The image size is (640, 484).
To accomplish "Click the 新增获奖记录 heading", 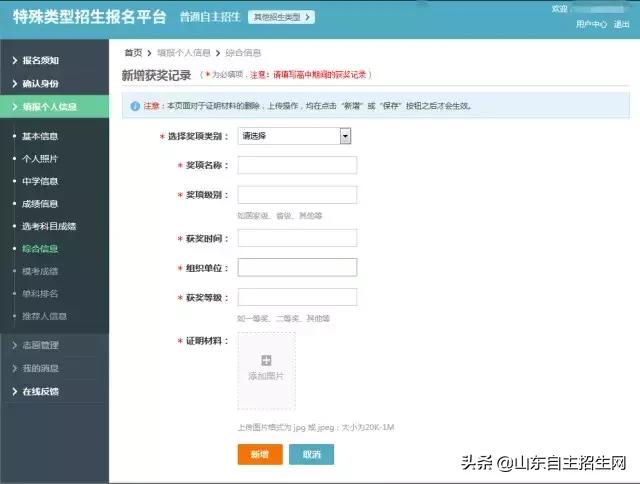I will 157,75.
